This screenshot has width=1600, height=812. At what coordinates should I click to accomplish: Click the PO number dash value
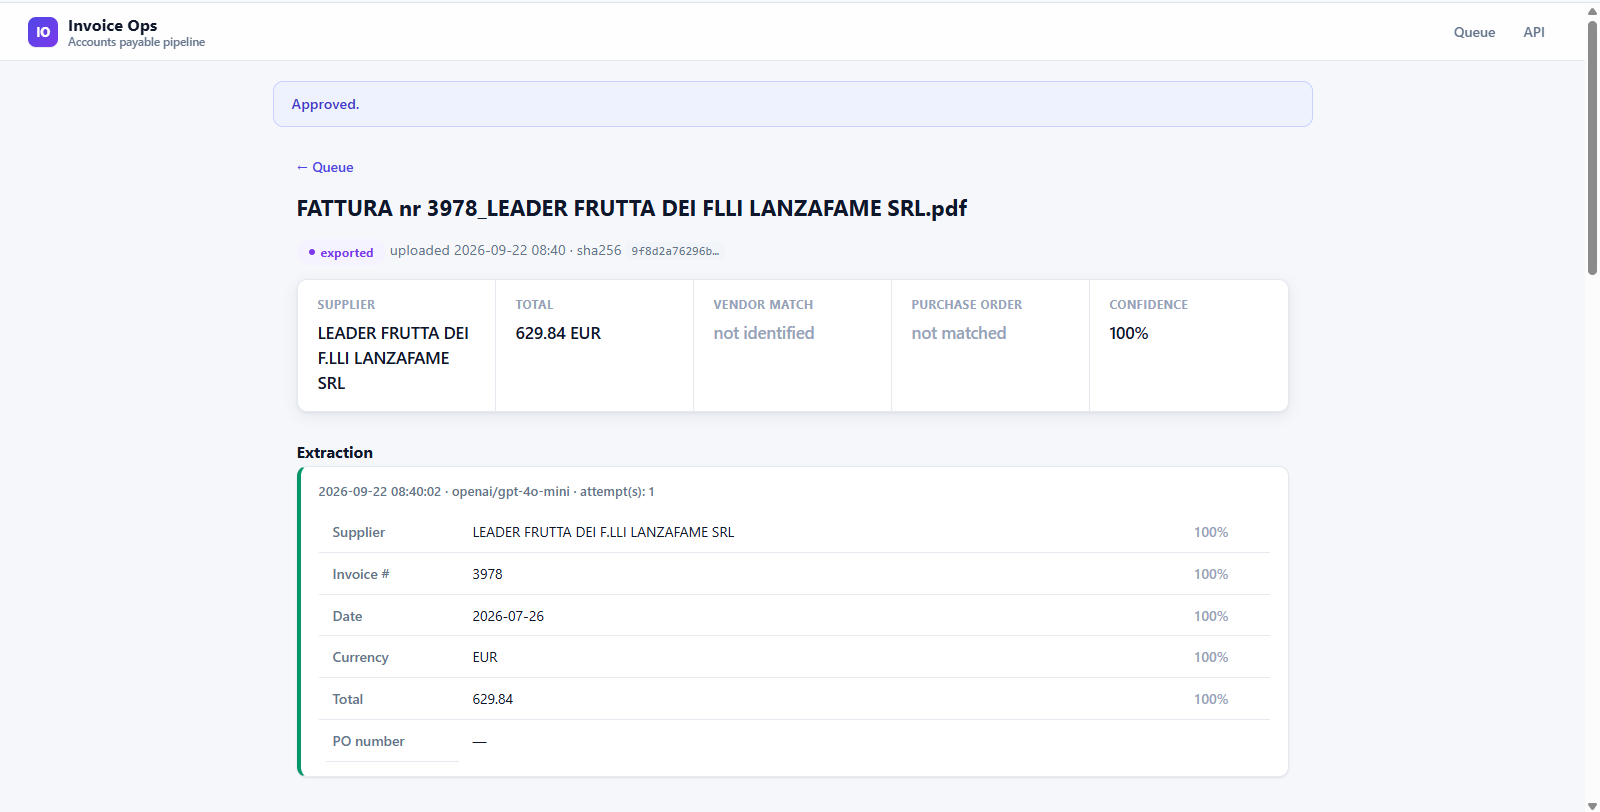click(480, 741)
